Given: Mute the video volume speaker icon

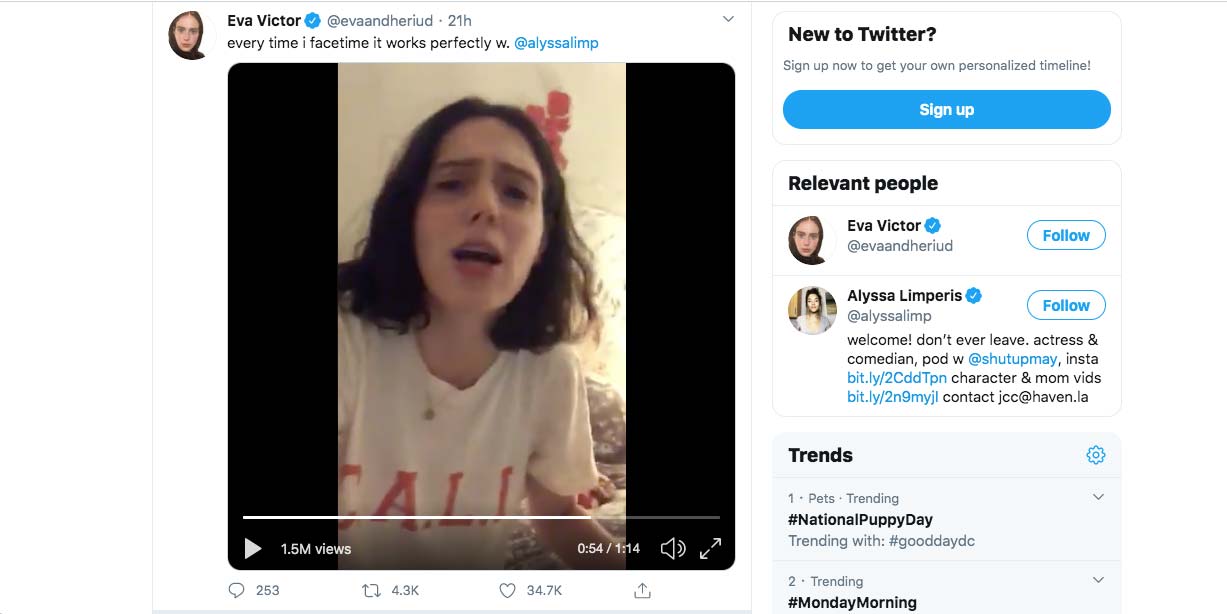Looking at the screenshot, I should click(x=673, y=549).
